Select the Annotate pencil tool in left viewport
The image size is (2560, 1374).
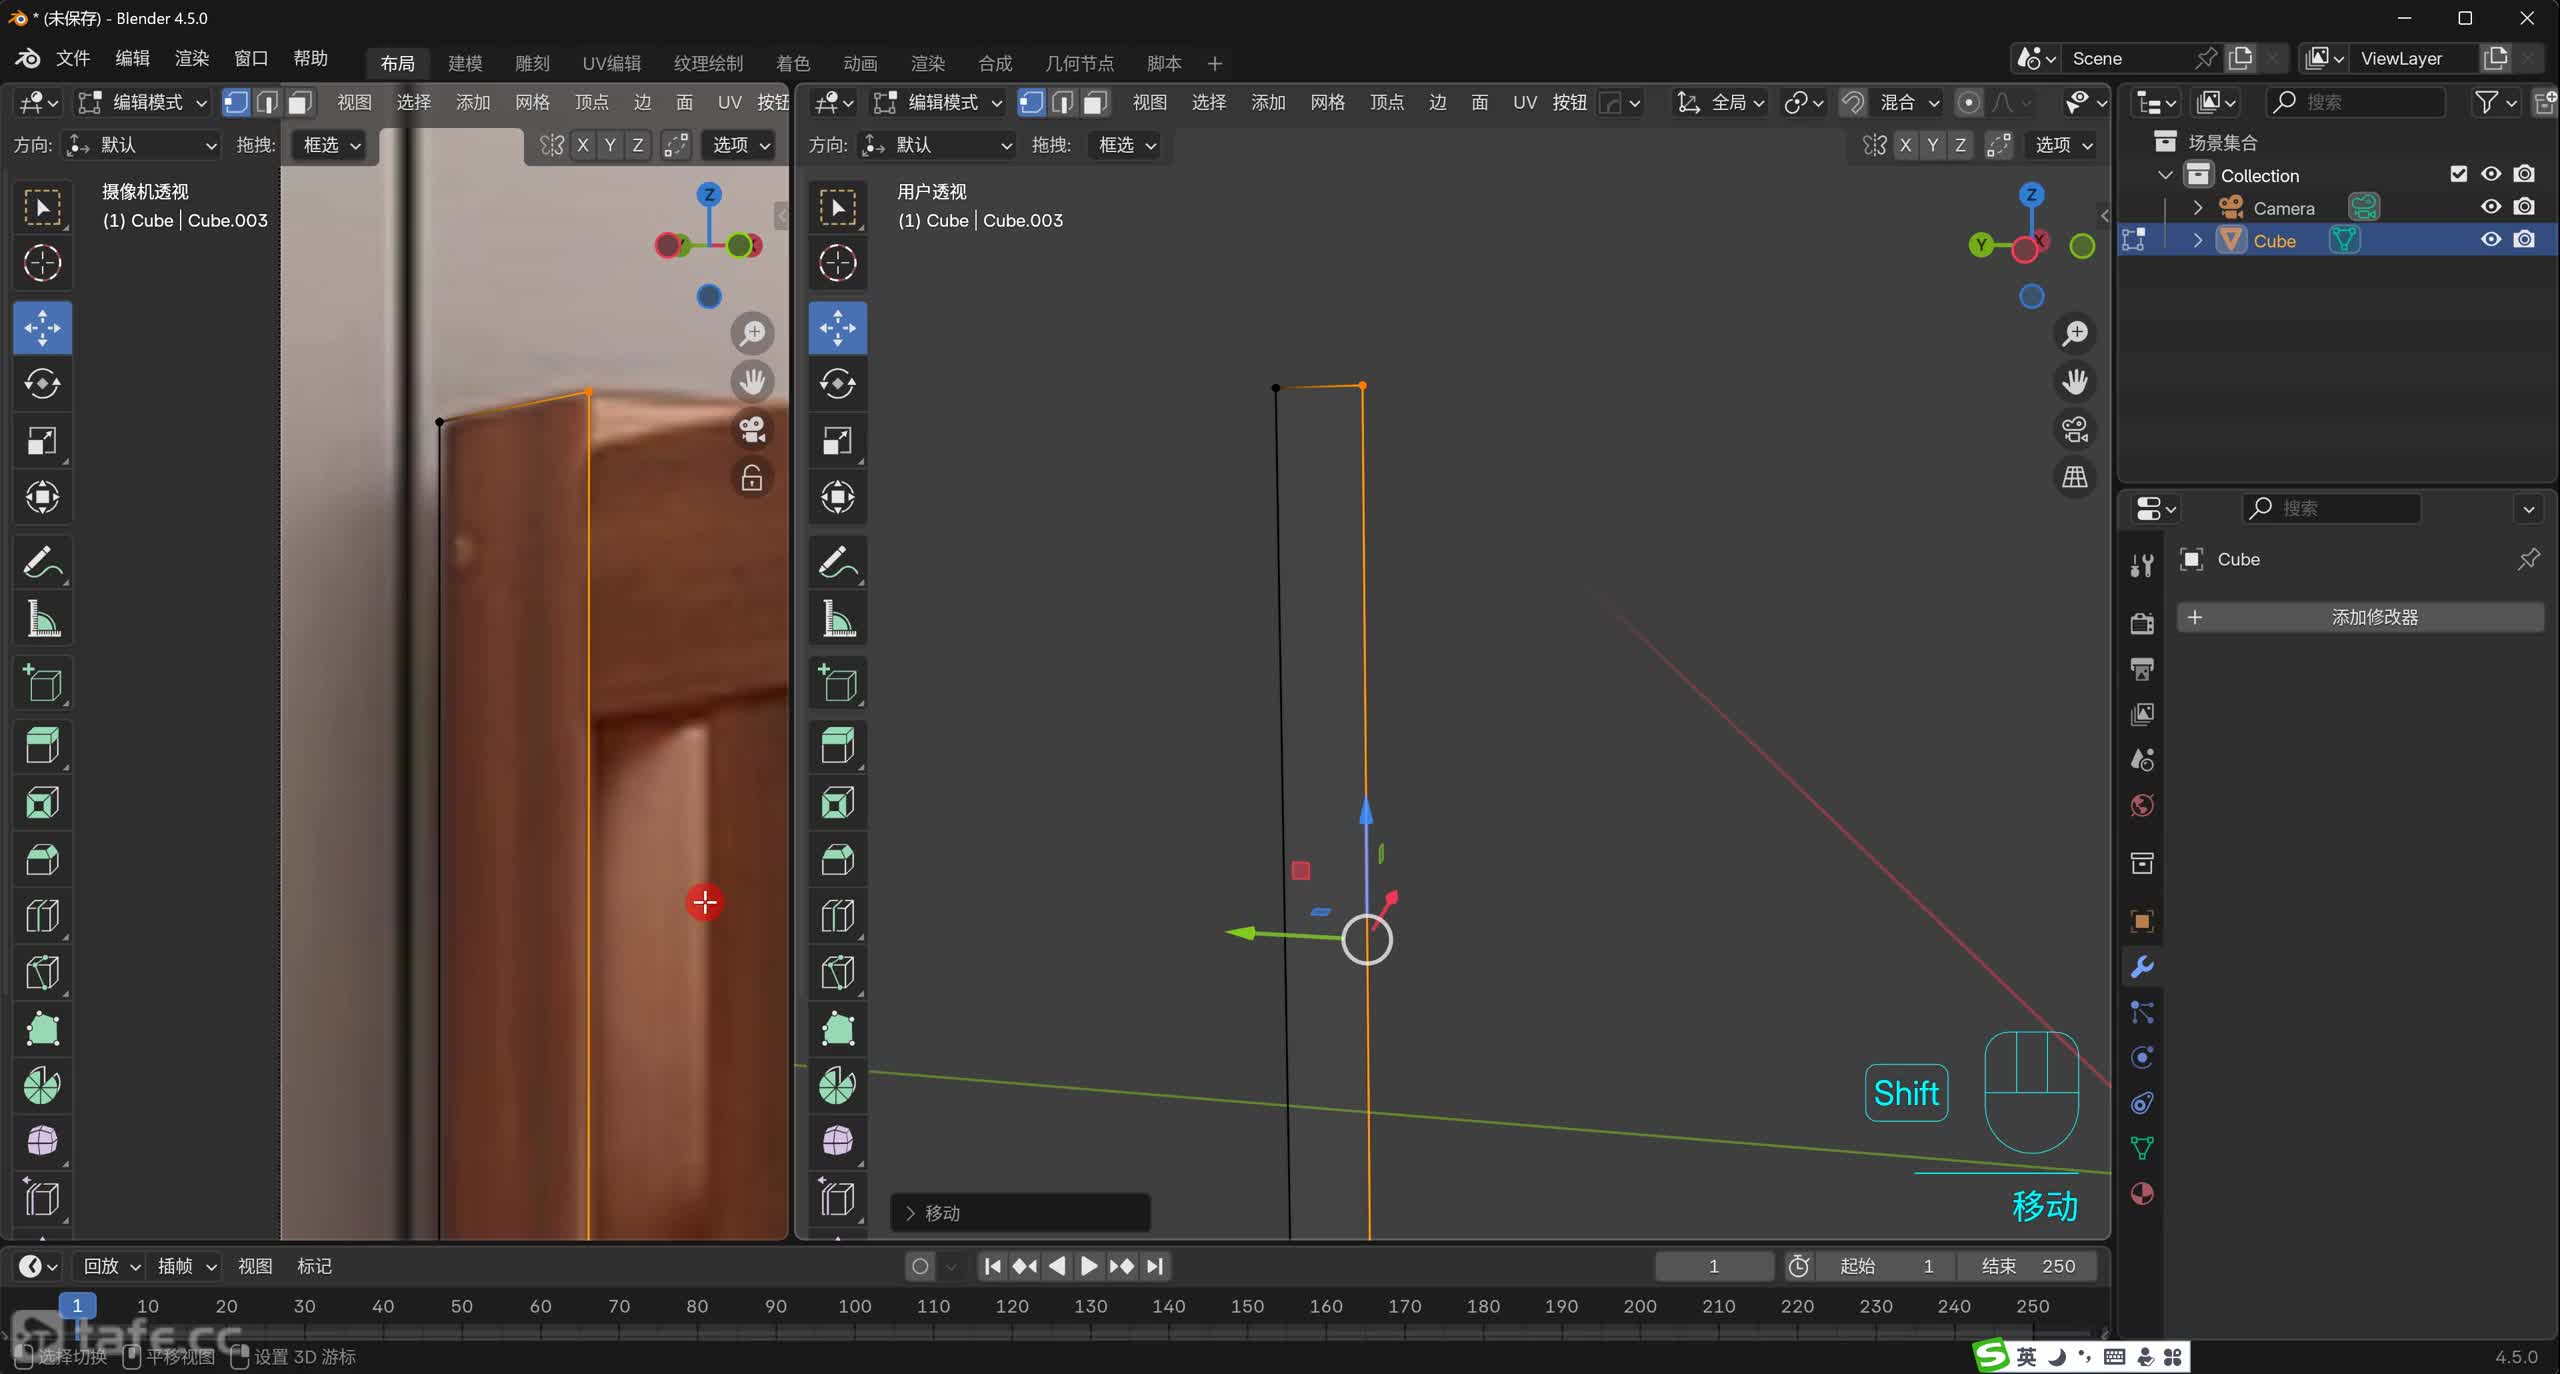pos(42,563)
